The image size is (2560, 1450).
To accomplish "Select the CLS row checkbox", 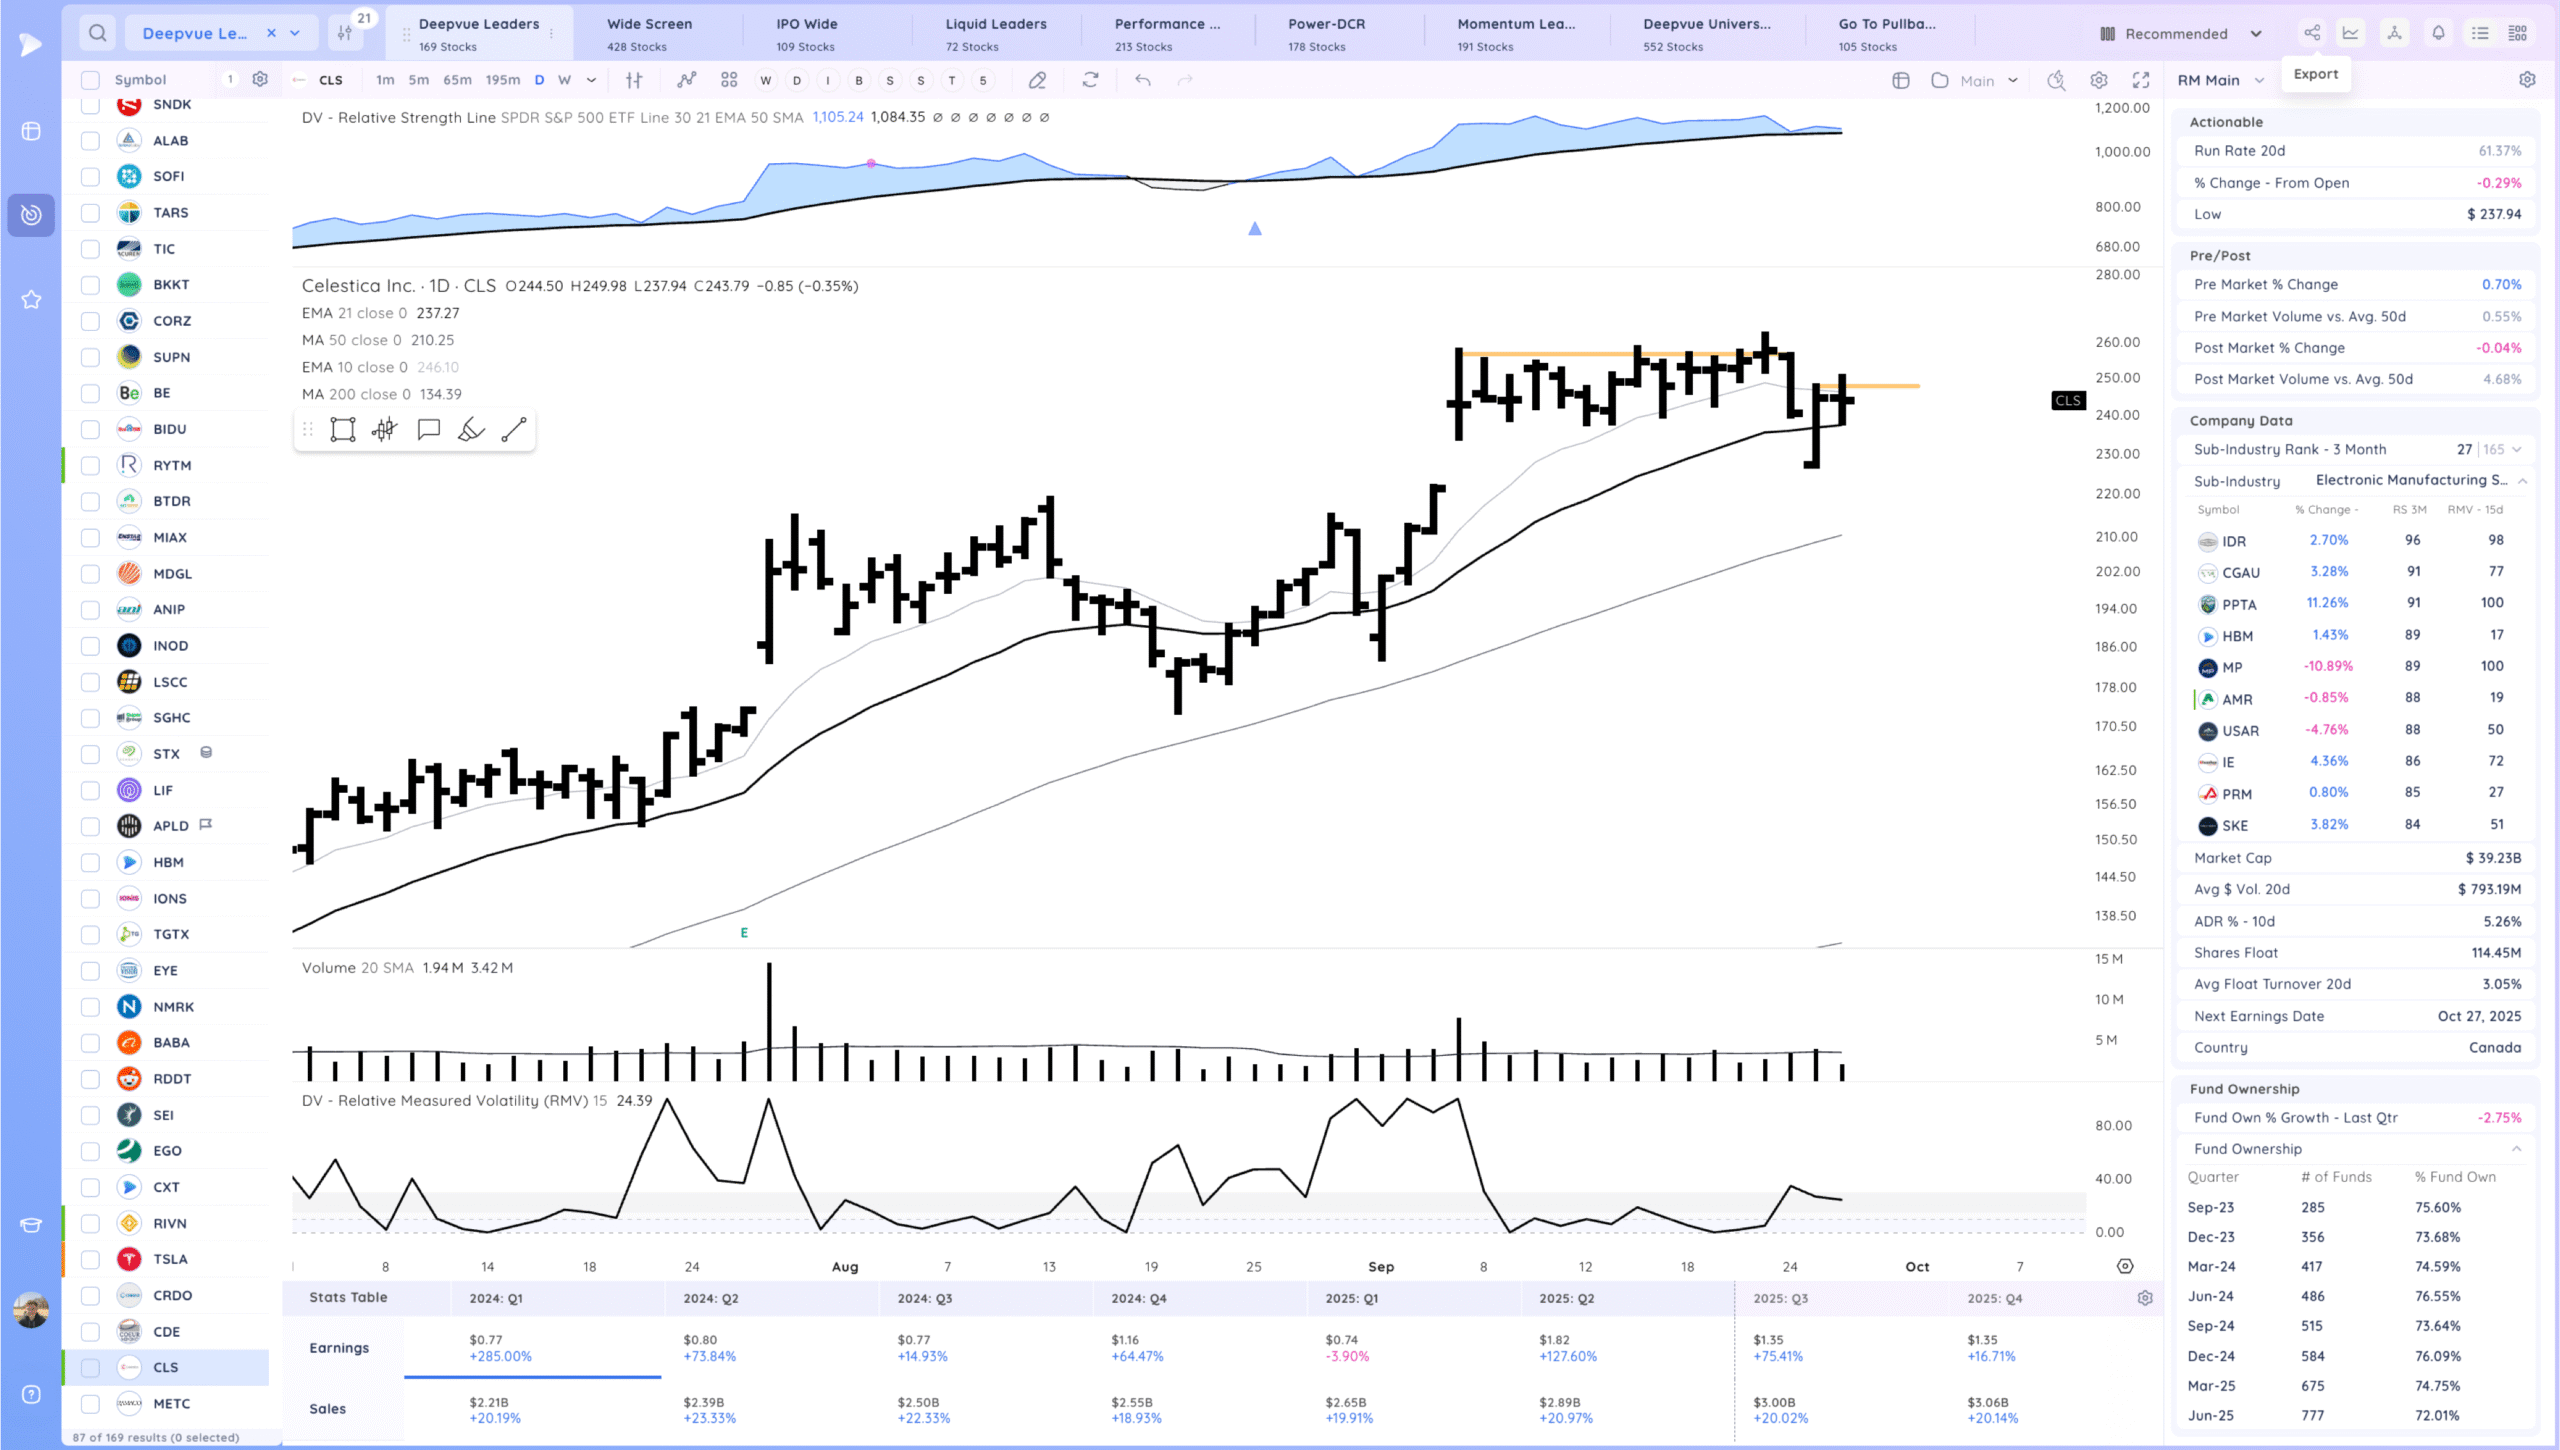I will pyautogui.click(x=90, y=1367).
